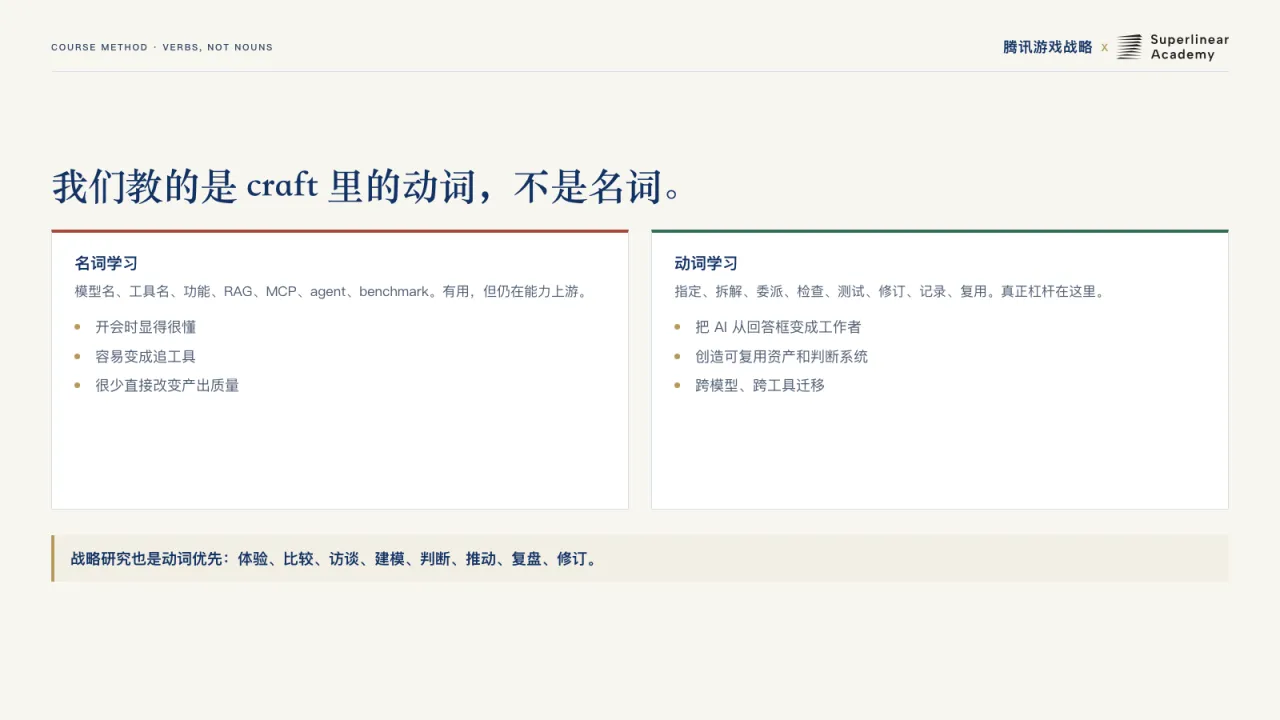Click the "名词学习" card heading
The width and height of the screenshot is (1280, 720).
(x=106, y=263)
